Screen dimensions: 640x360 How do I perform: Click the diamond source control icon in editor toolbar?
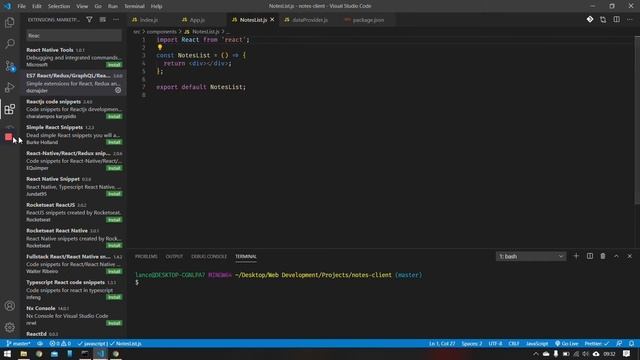590,20
